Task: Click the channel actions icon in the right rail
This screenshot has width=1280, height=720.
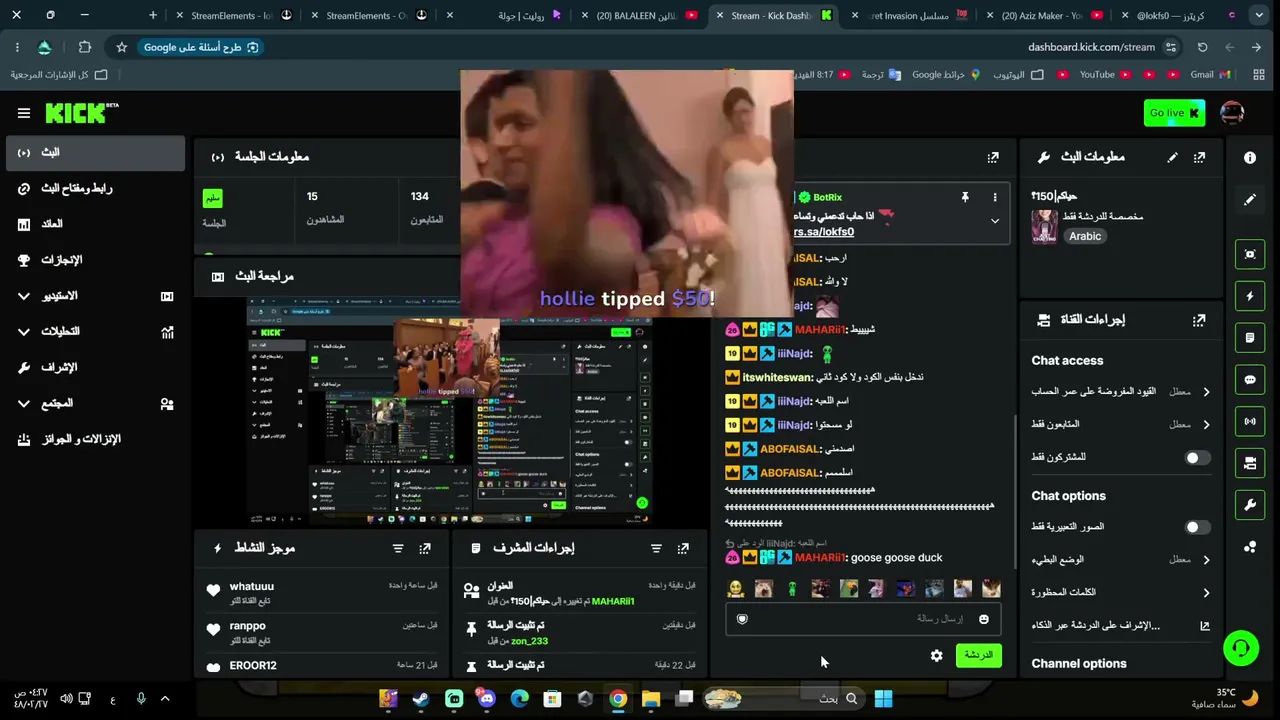Action: point(1250,463)
